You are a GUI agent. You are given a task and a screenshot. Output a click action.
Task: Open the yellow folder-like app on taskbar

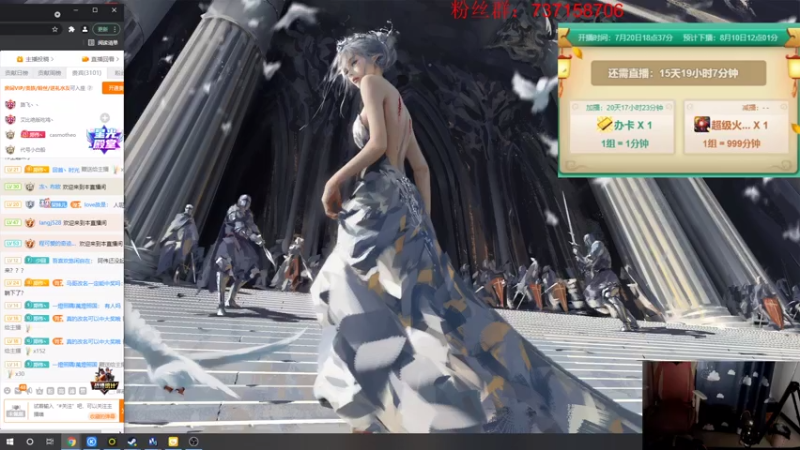[x=173, y=442]
